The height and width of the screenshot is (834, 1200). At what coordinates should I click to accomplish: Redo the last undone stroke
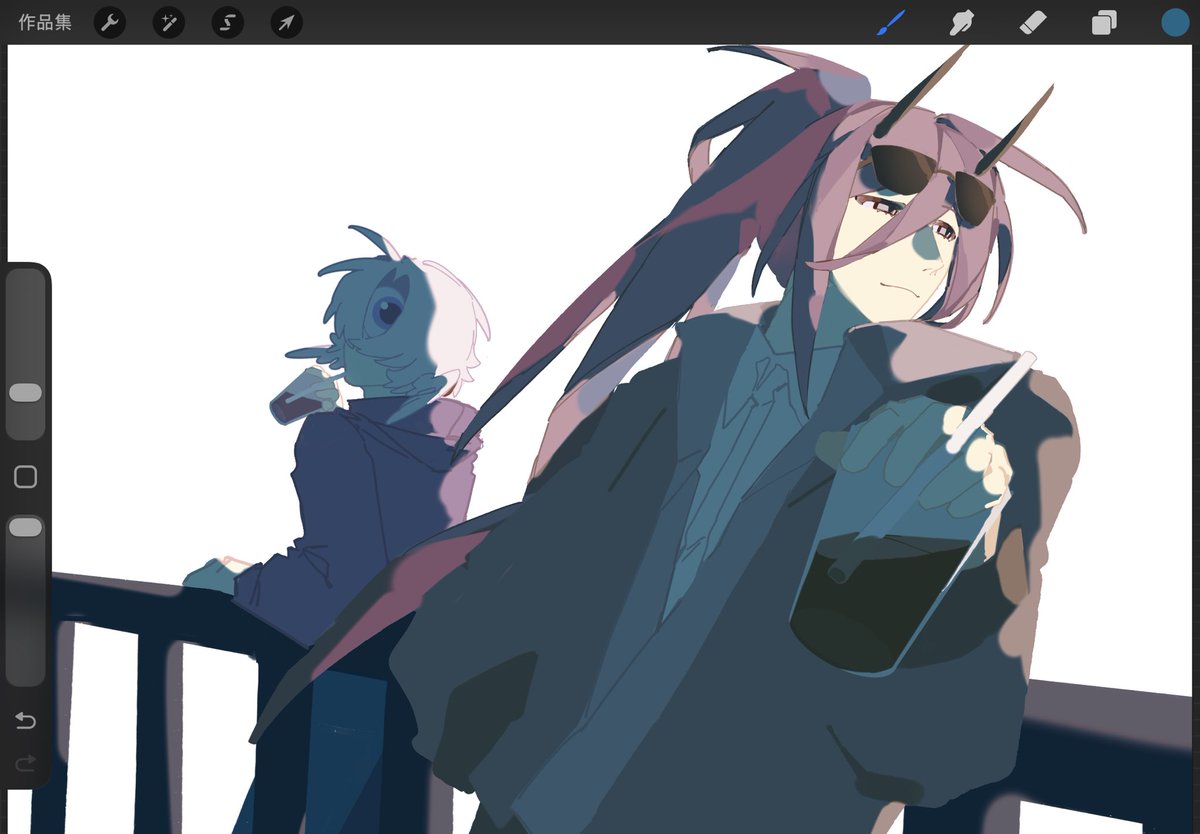tap(26, 763)
